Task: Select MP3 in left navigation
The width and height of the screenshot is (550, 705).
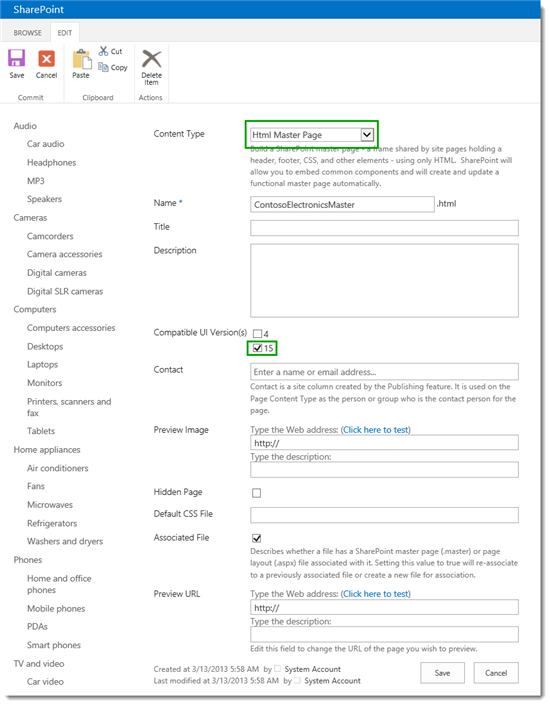Action: [x=36, y=181]
